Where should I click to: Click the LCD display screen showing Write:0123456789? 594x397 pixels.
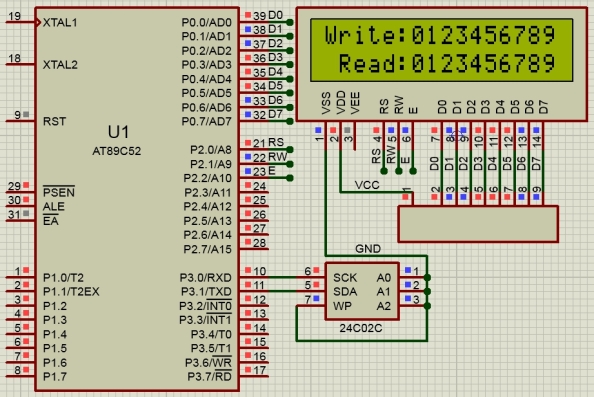coord(441,50)
